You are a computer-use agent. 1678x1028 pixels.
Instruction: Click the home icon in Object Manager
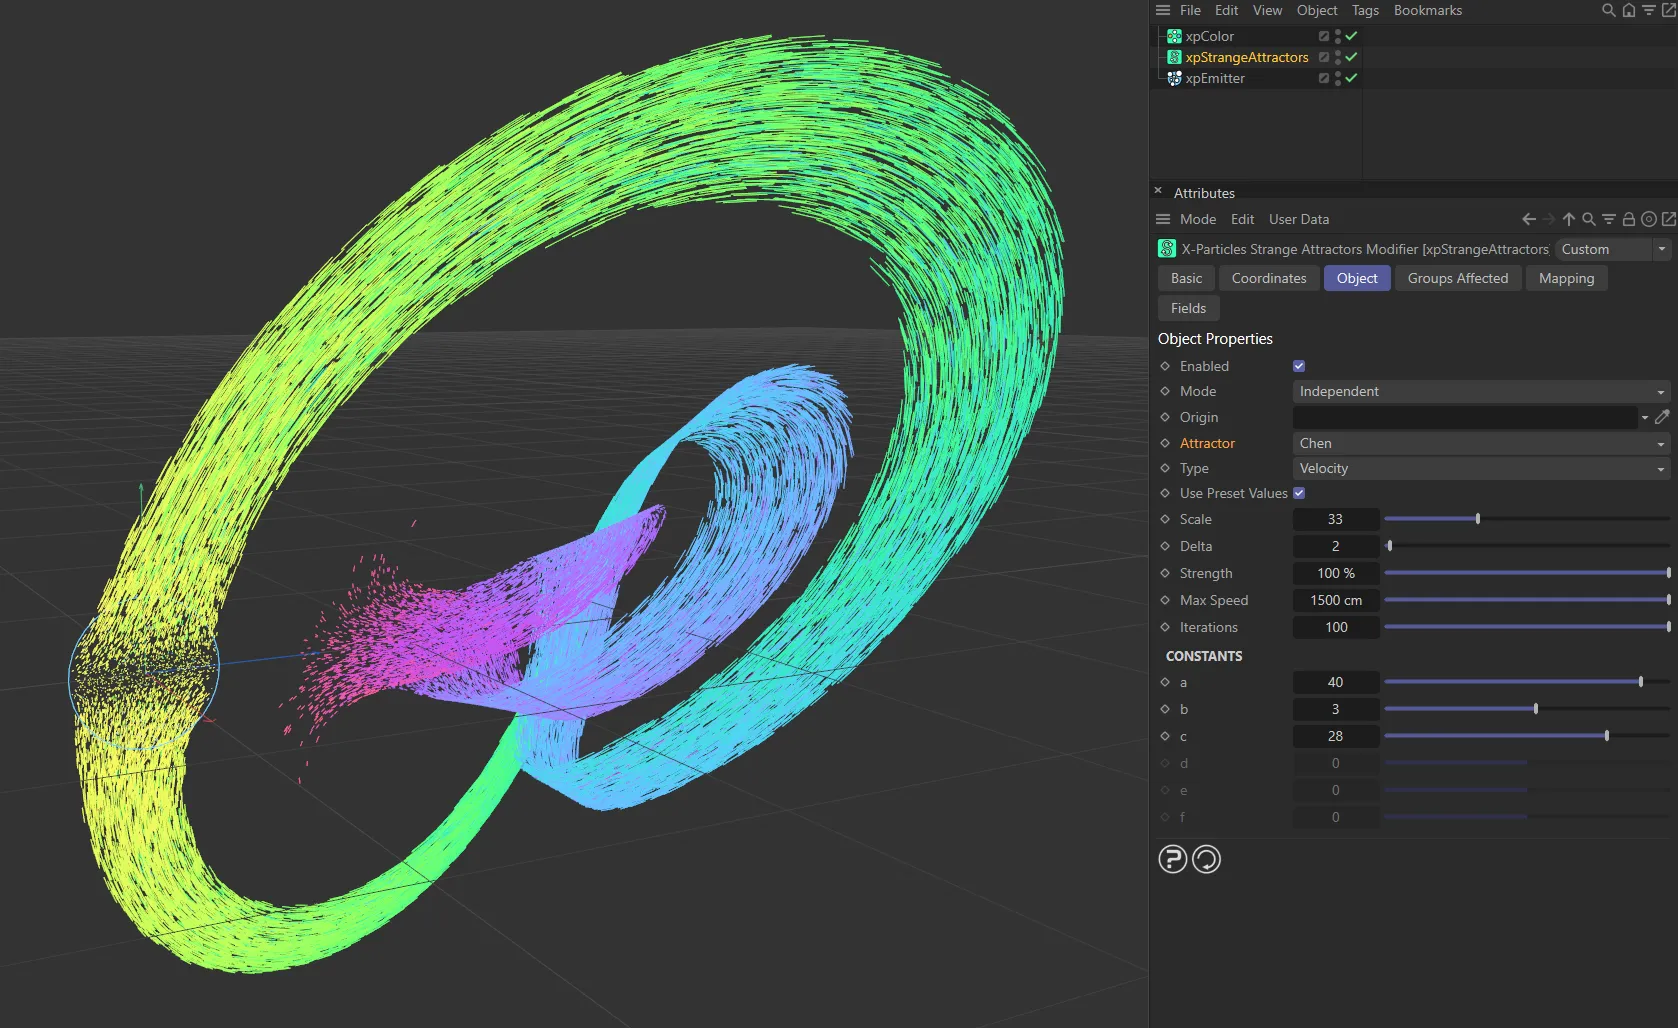1628,10
